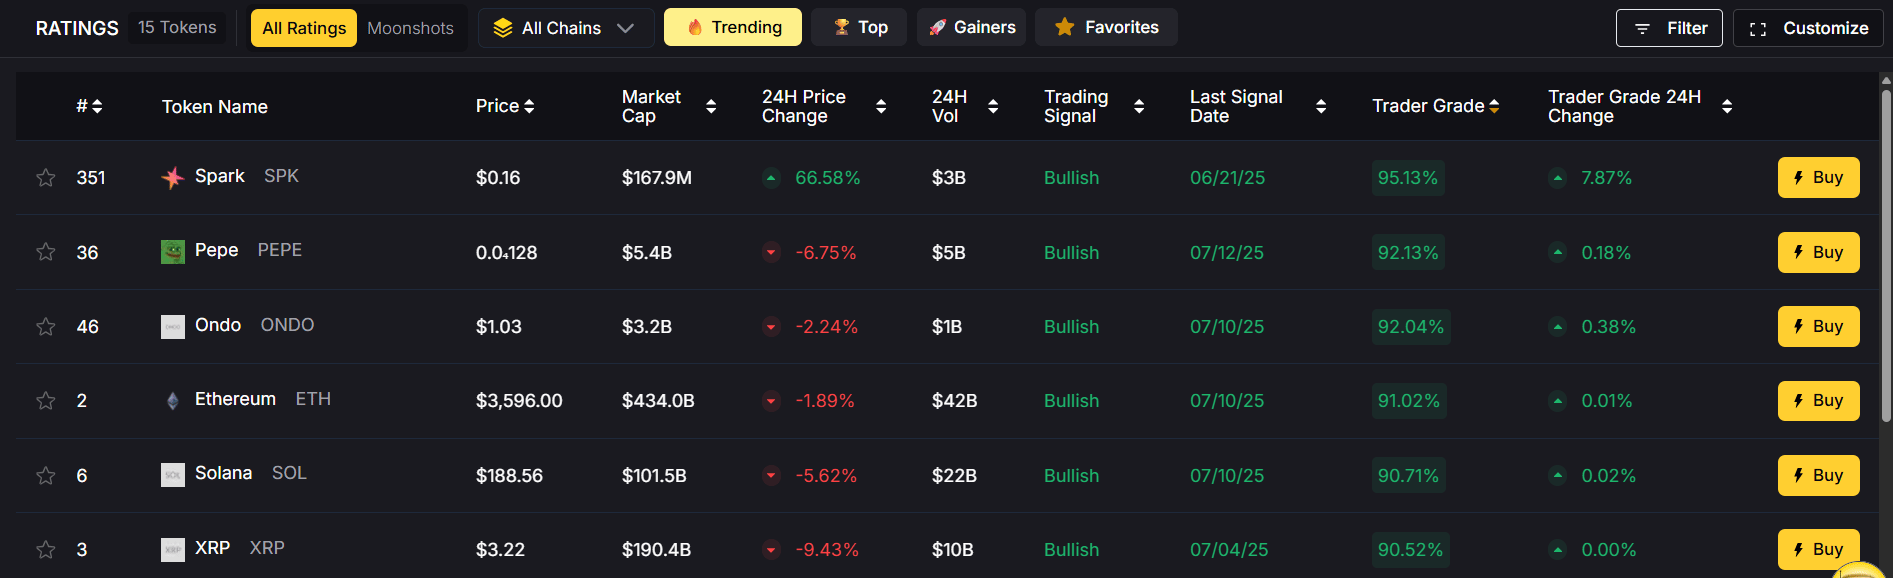The width and height of the screenshot is (1893, 578).
Task: Click the Spark token logo icon
Action: (173, 178)
